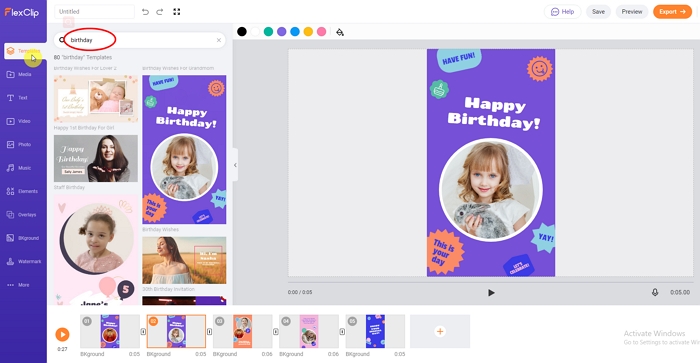Viewport: 700px width, 363px height.
Task: Open the Music sidebar tab
Action: click(x=19, y=168)
